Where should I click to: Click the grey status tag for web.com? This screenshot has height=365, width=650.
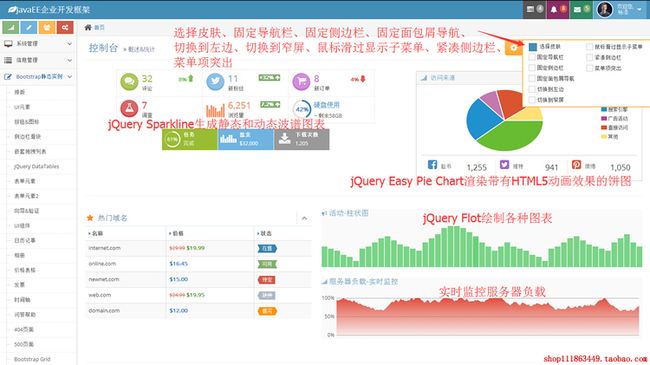267,295
